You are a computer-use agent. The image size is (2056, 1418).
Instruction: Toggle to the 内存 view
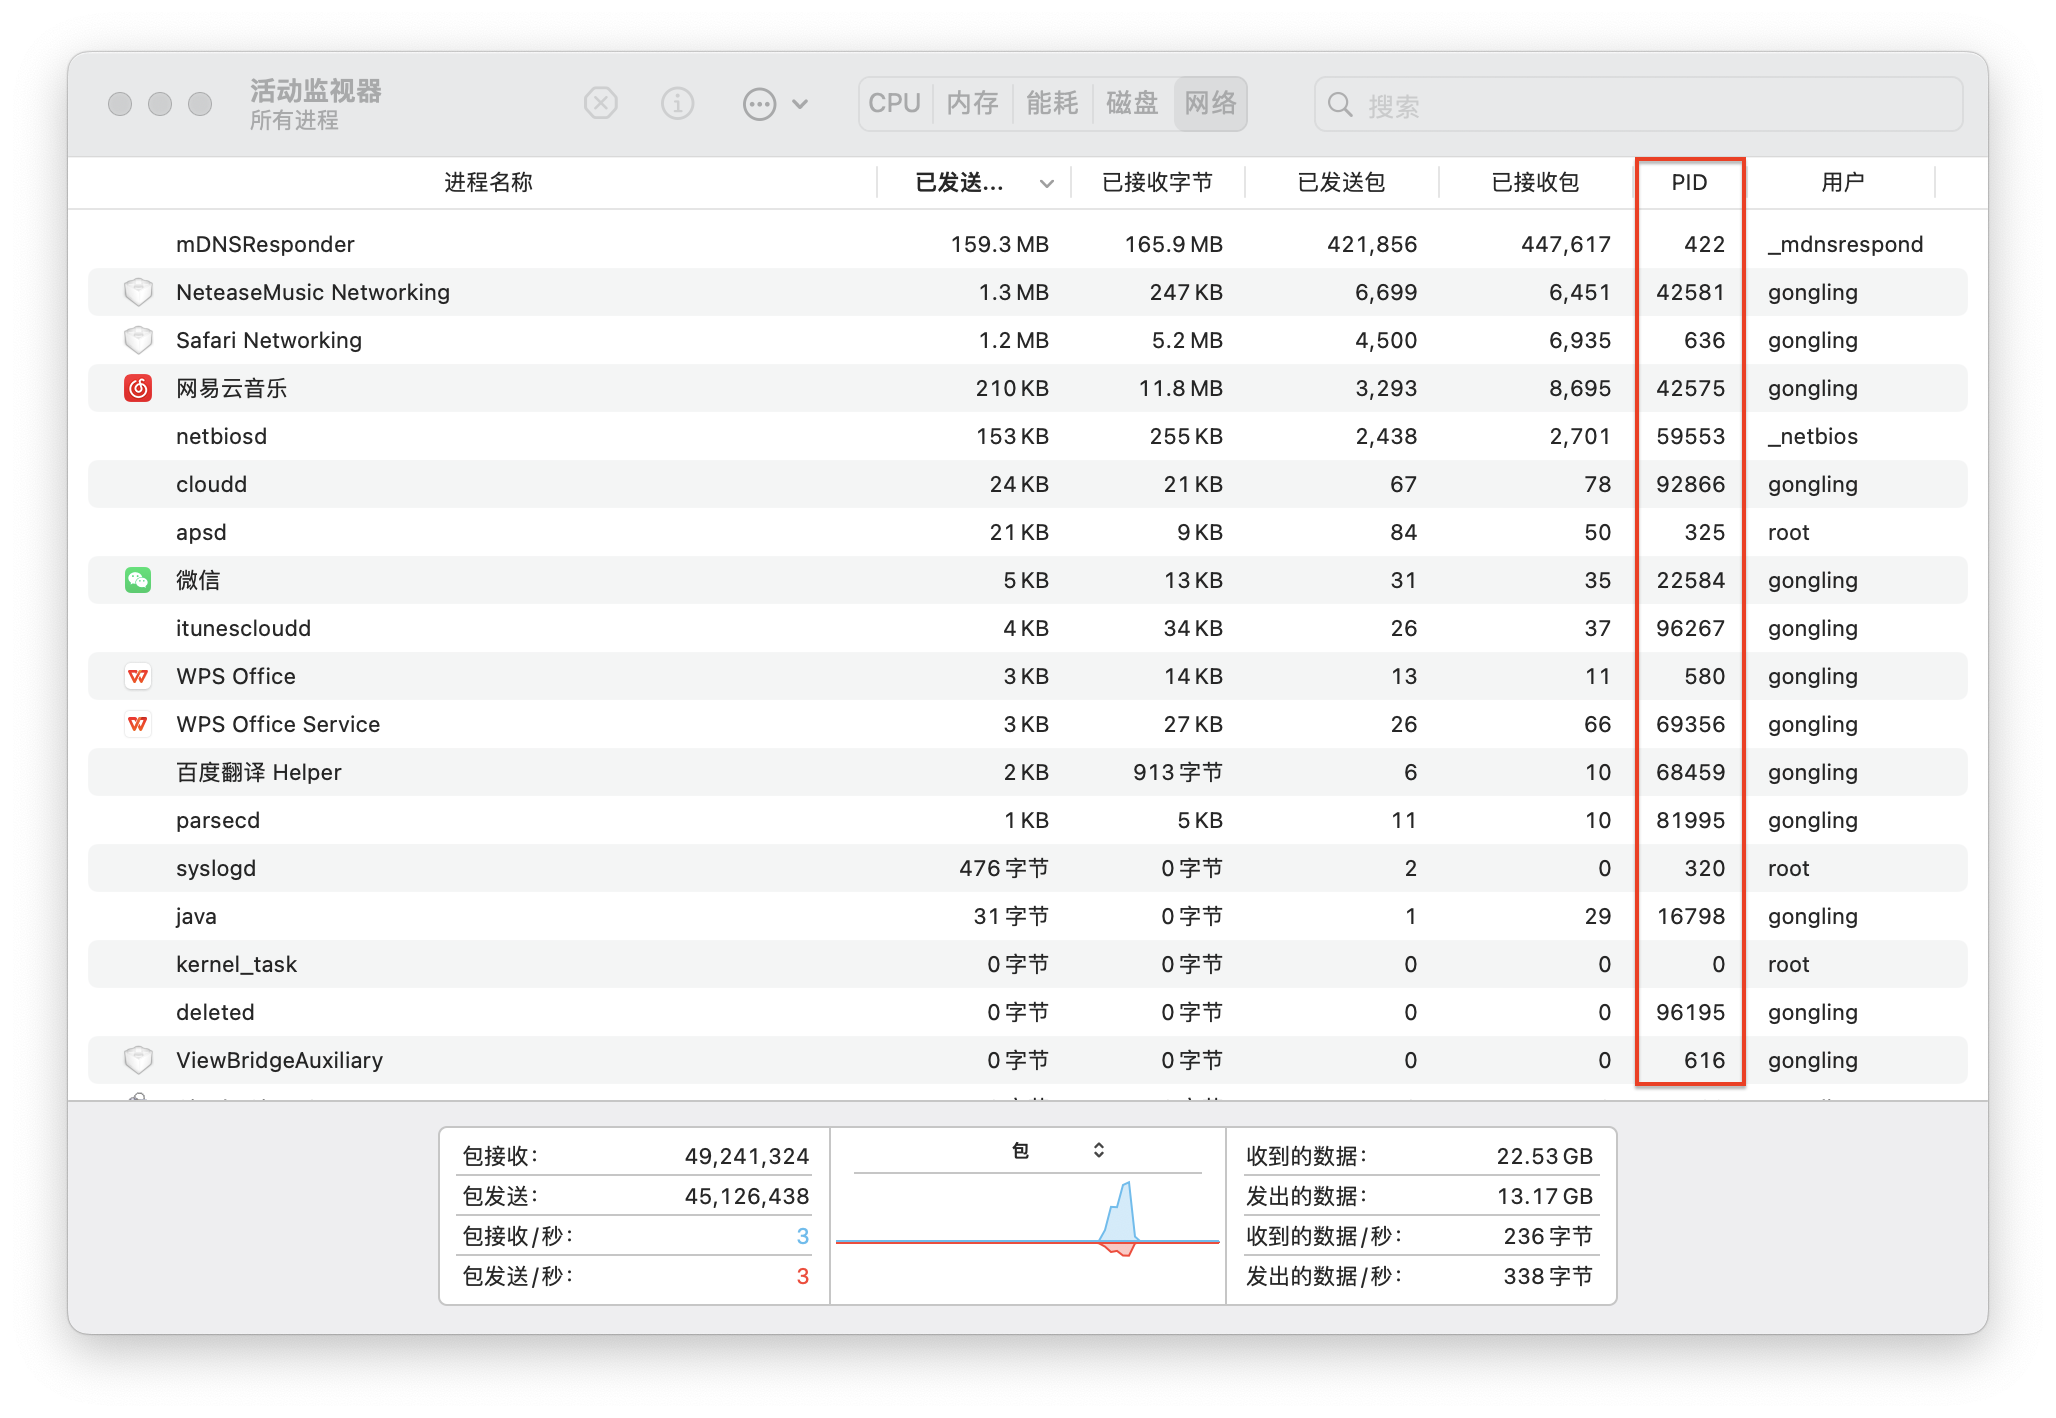pos(971,103)
